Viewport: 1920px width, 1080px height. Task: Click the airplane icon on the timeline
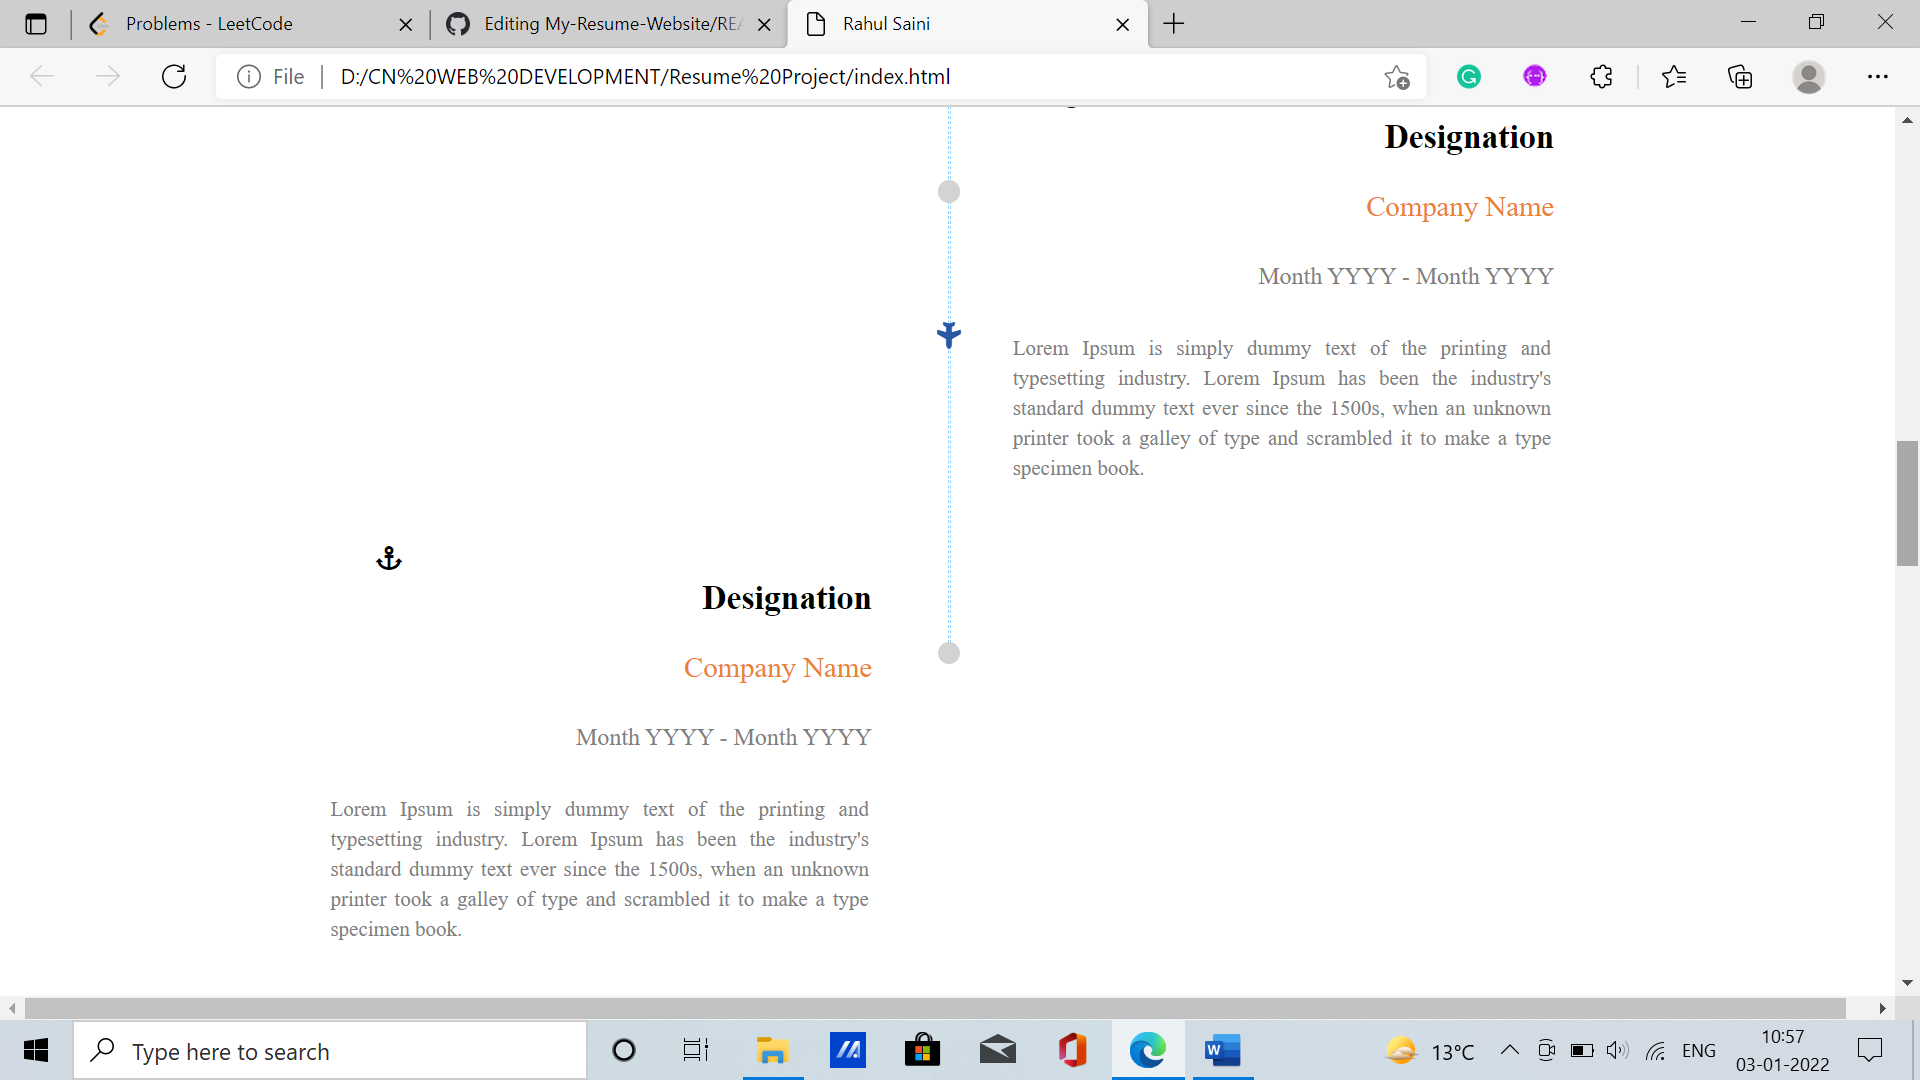tap(948, 335)
